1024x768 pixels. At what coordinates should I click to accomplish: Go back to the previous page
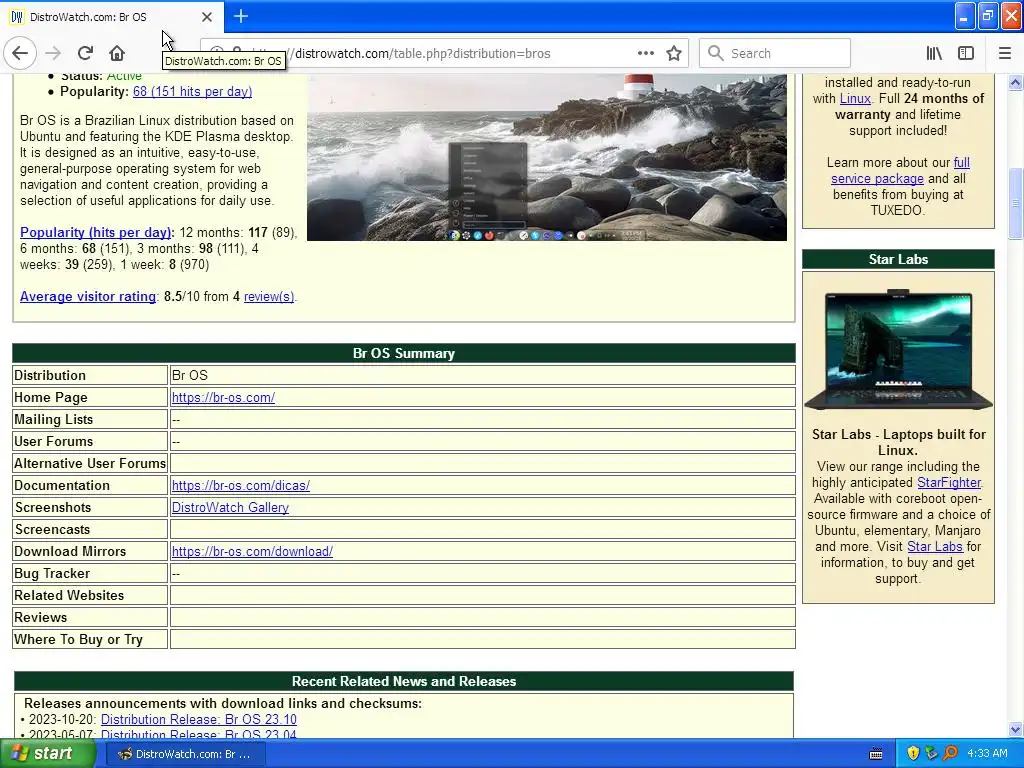pyautogui.click(x=20, y=53)
